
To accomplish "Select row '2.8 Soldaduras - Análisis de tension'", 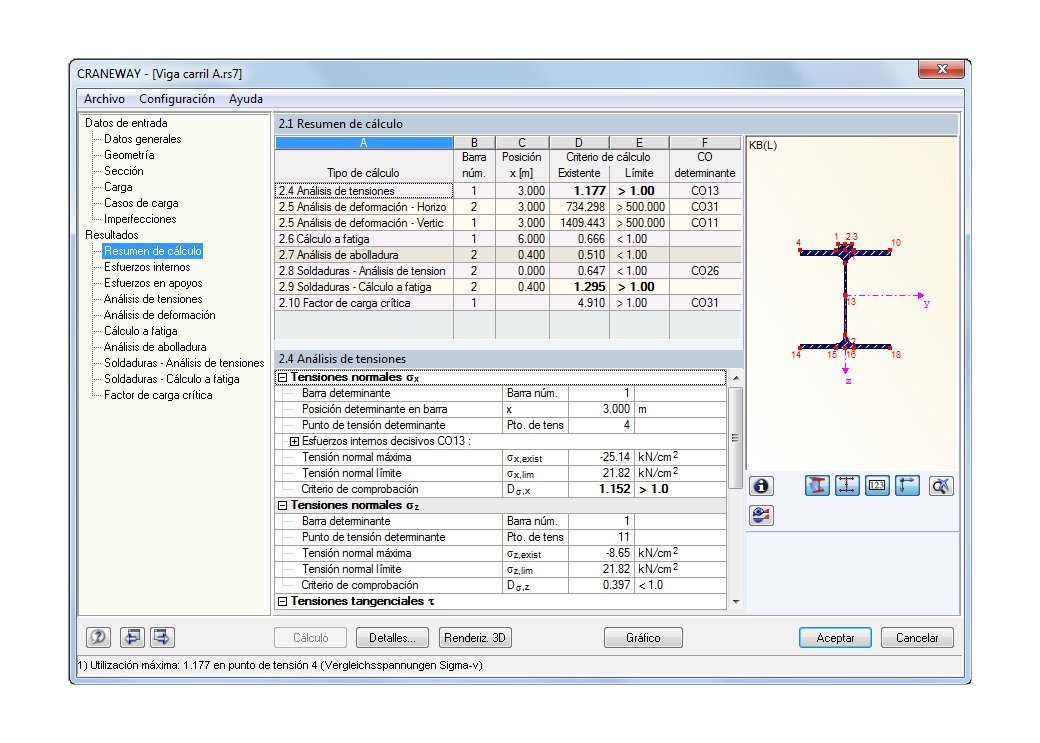I will coord(508,271).
